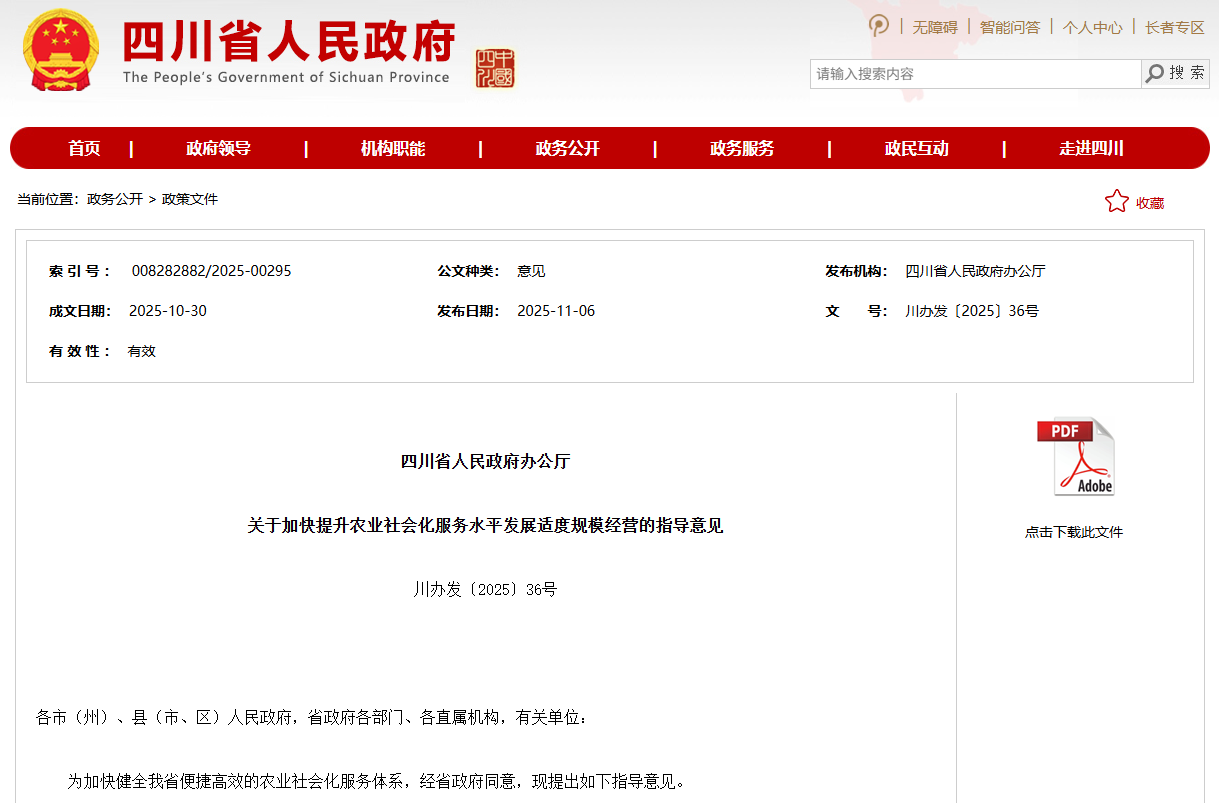Select the 机构职能 navigation item
The image size is (1219, 803).
click(x=393, y=148)
